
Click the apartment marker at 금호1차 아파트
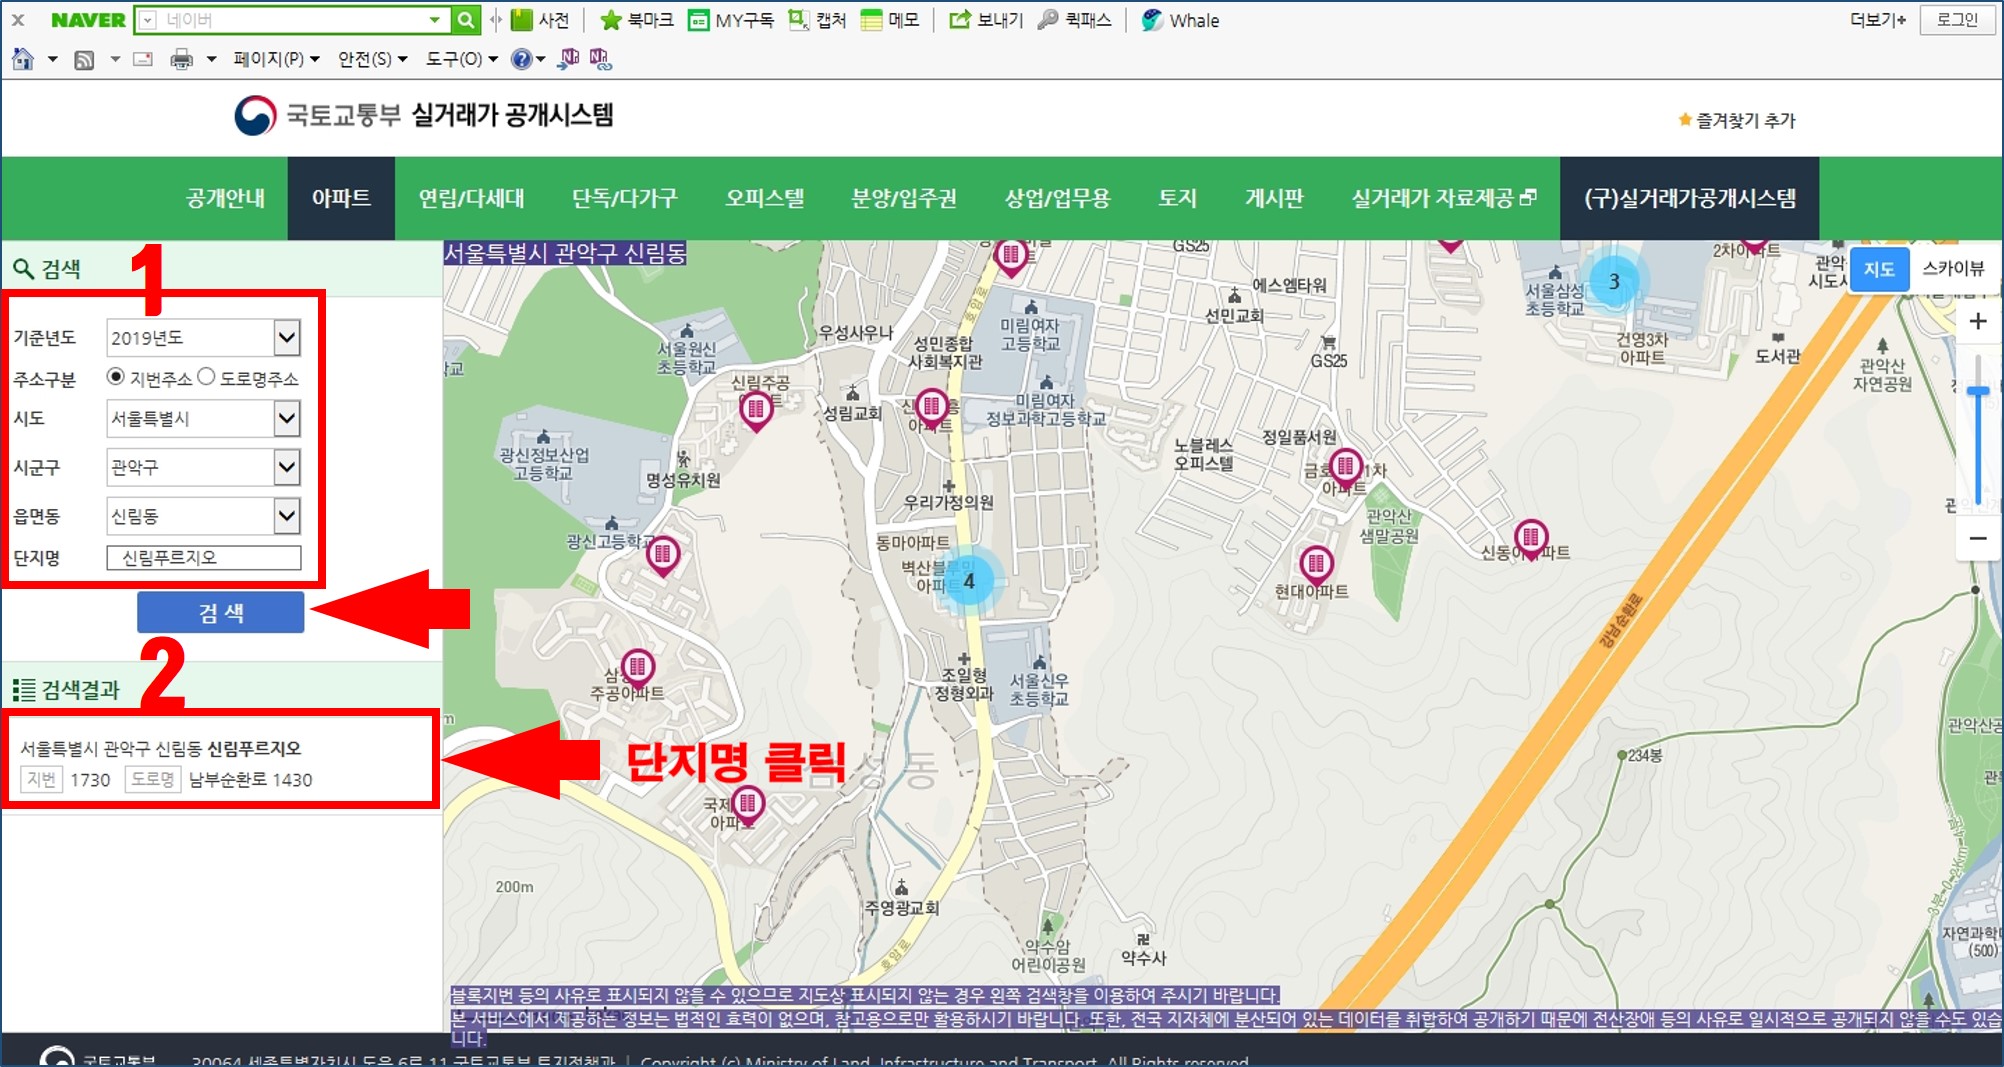(x=1346, y=468)
